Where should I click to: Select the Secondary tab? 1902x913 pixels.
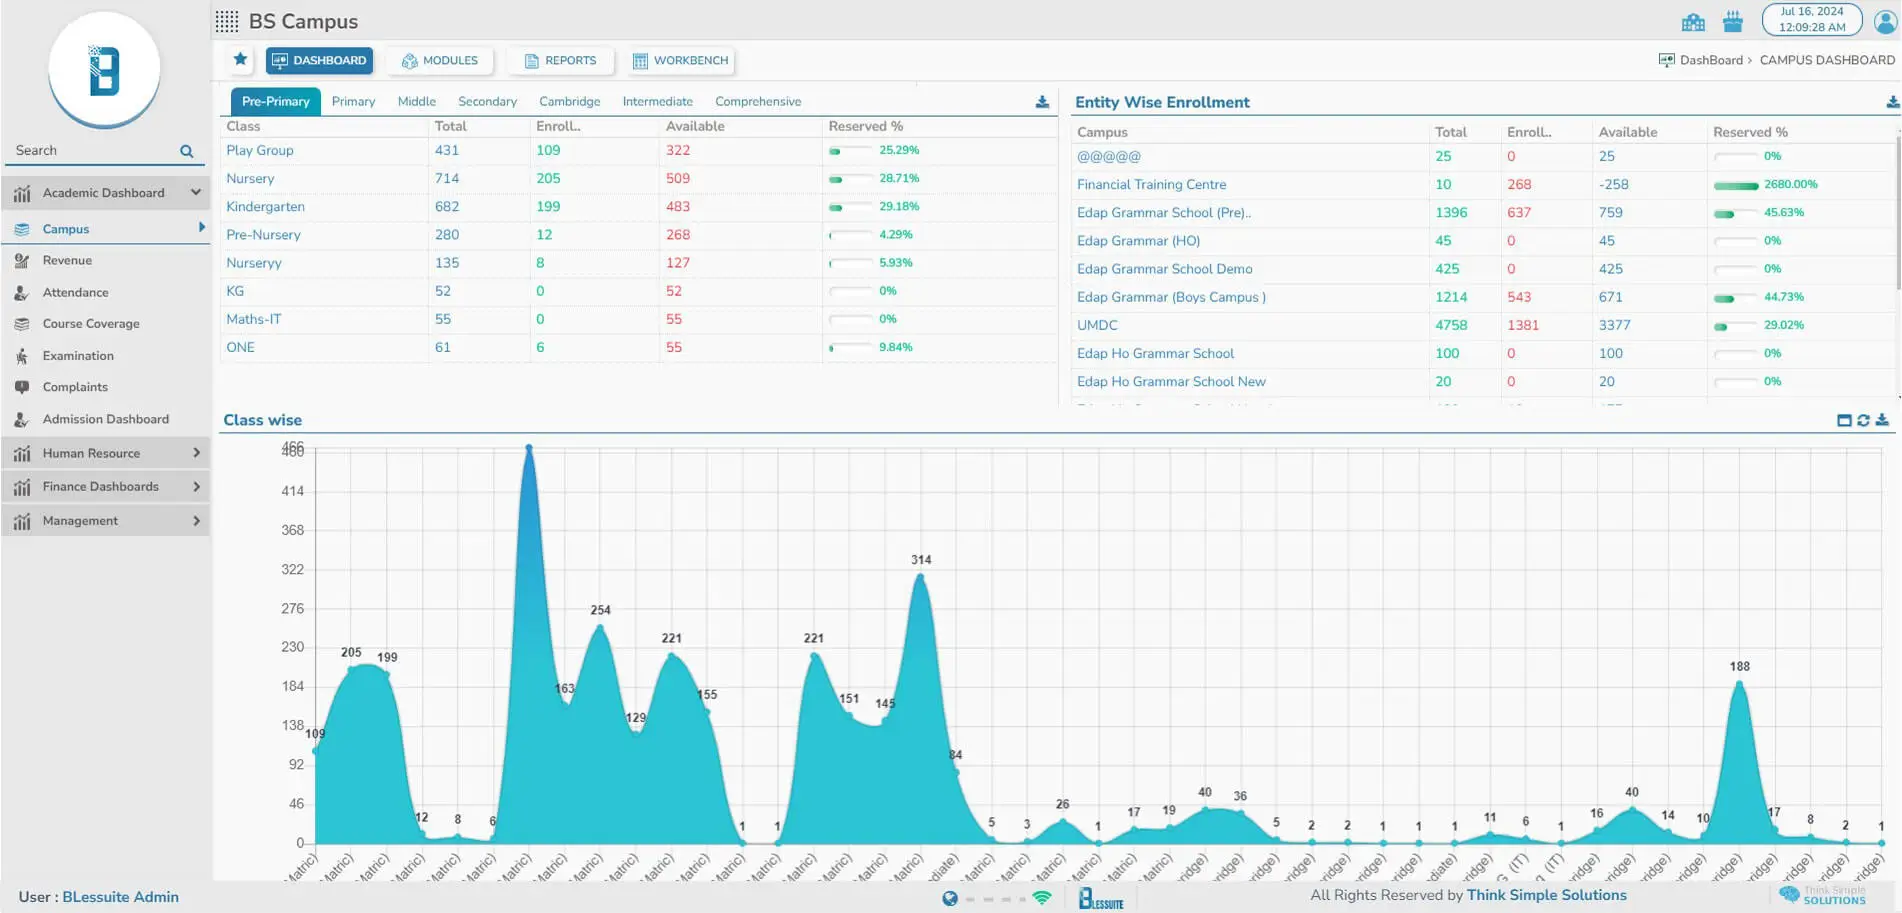tap(487, 102)
